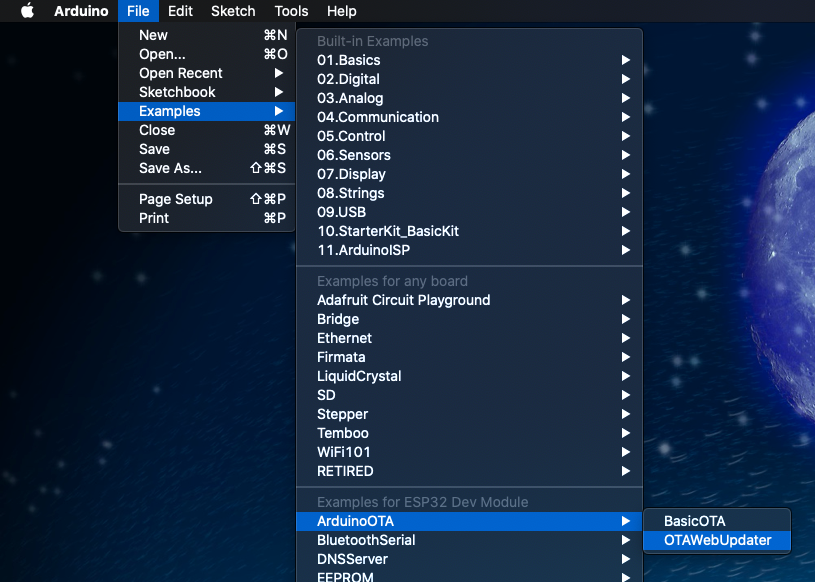This screenshot has width=815, height=582.
Task: Choose Save from the File menu
Action: tap(207, 149)
